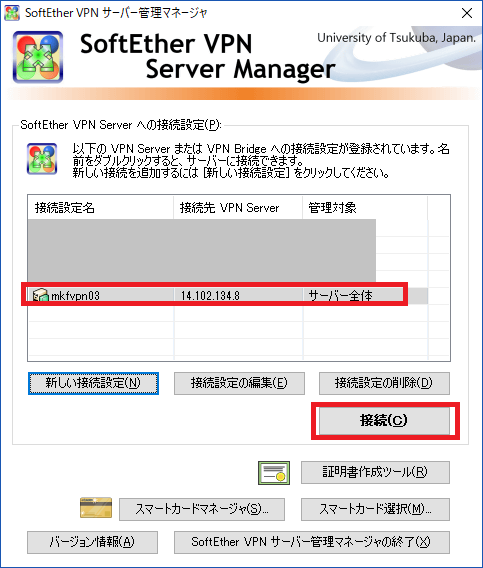
Task: Sort by 接続設定名 column header
Action: click(100, 208)
